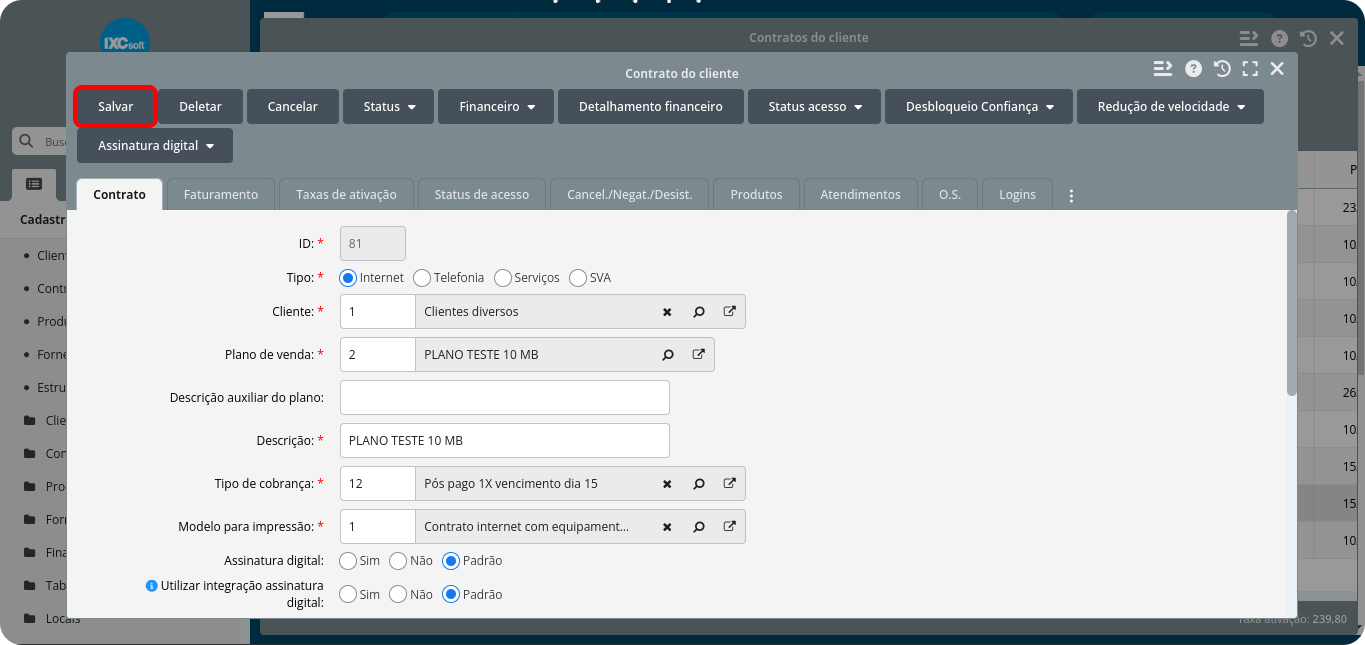Click the Tipo de cobrança code field

[378, 484]
